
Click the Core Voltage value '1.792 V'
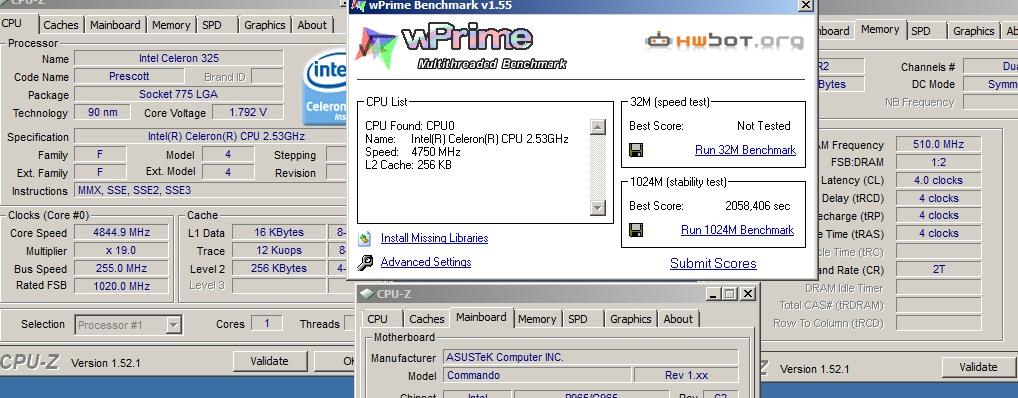coord(248,112)
